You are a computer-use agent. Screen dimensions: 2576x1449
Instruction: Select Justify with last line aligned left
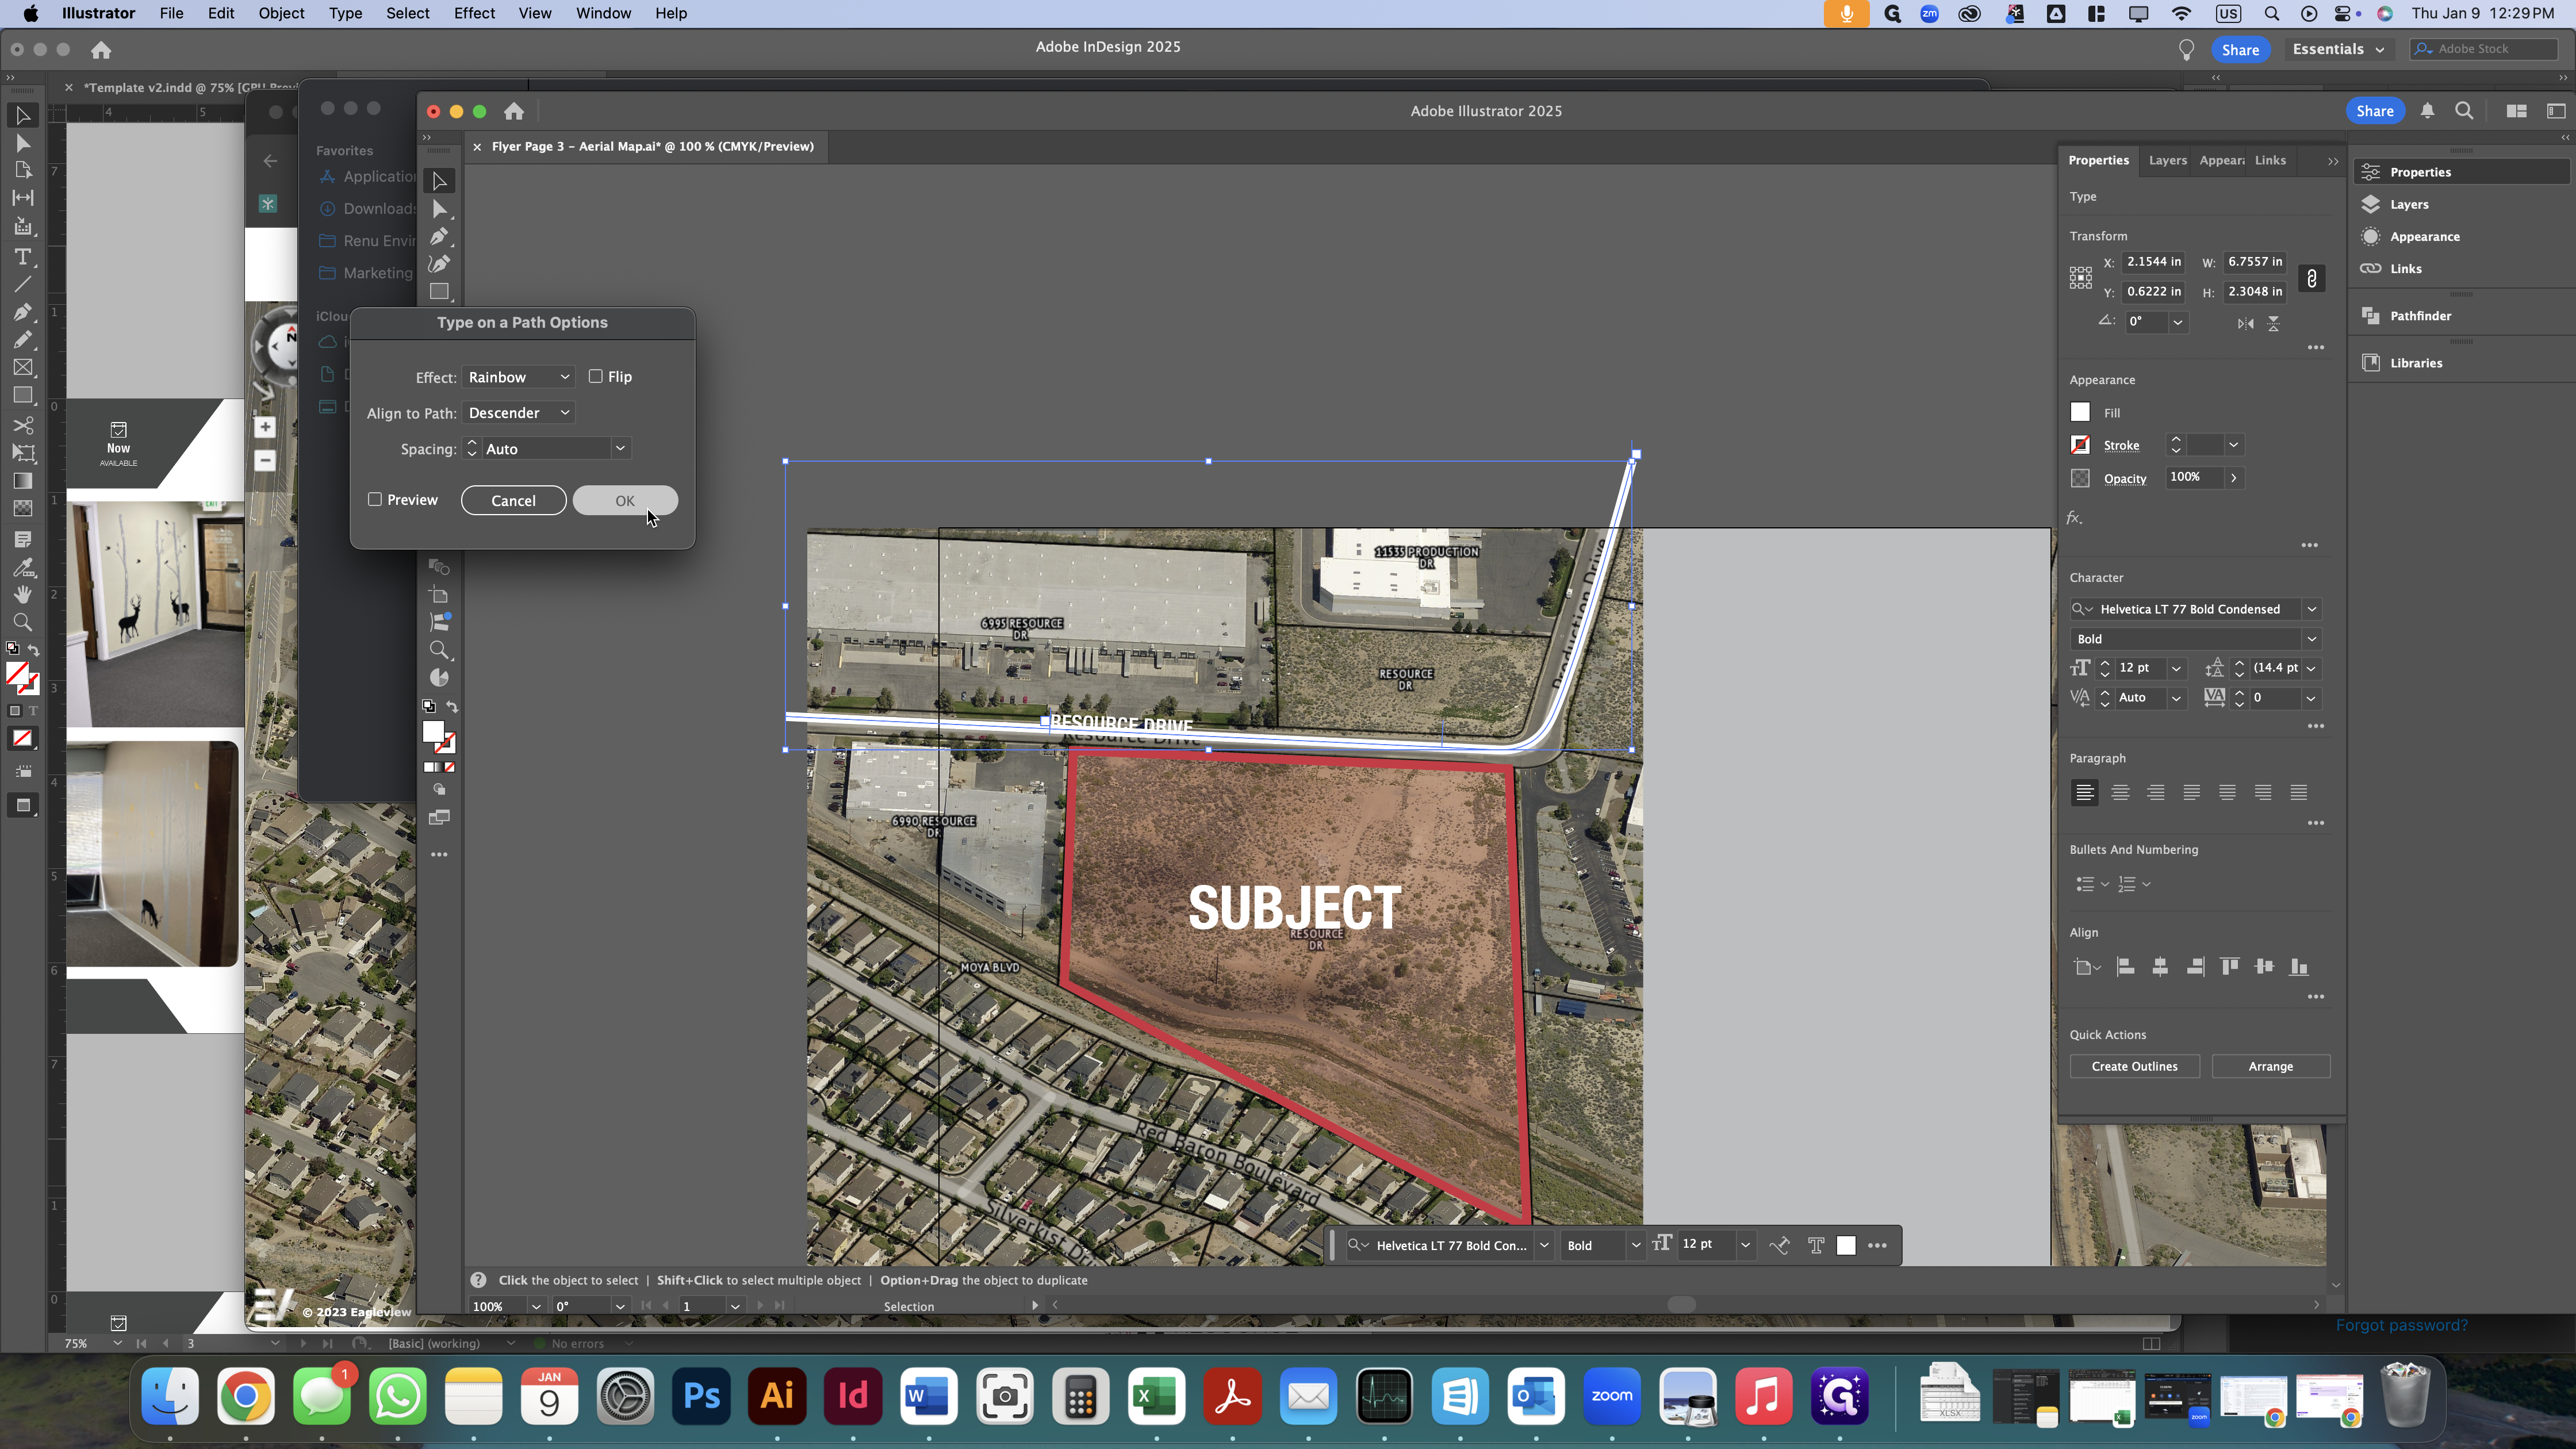click(x=2191, y=792)
